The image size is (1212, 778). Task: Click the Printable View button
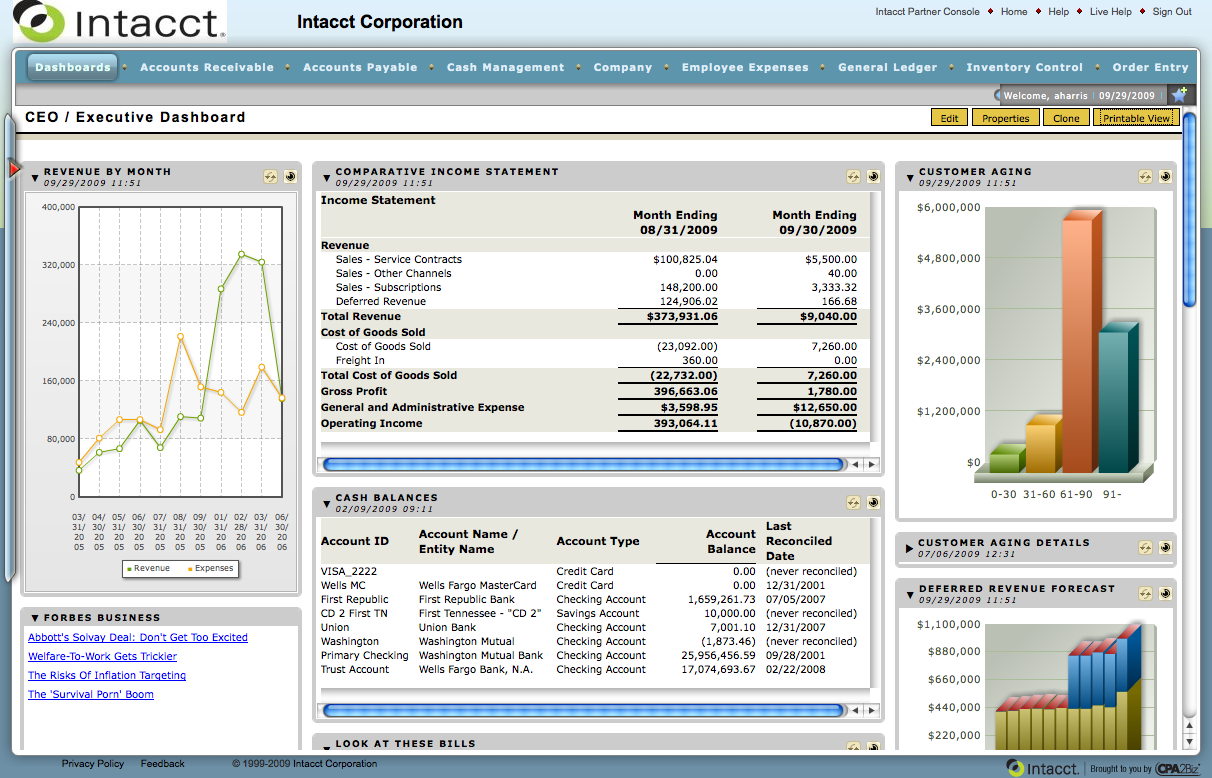coord(1136,118)
